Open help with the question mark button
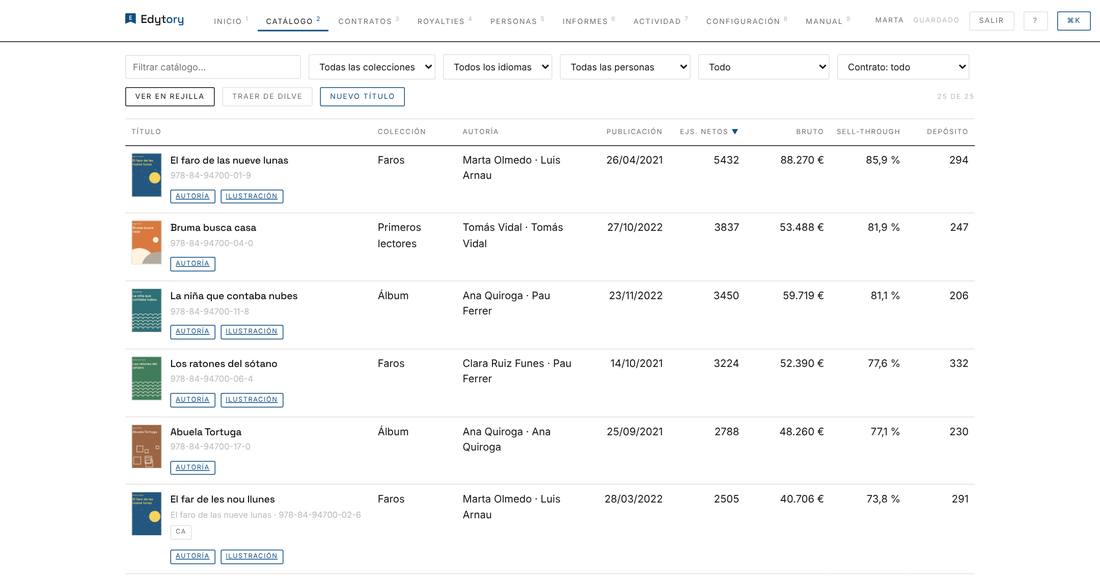The width and height of the screenshot is (1100, 581). [1035, 20]
